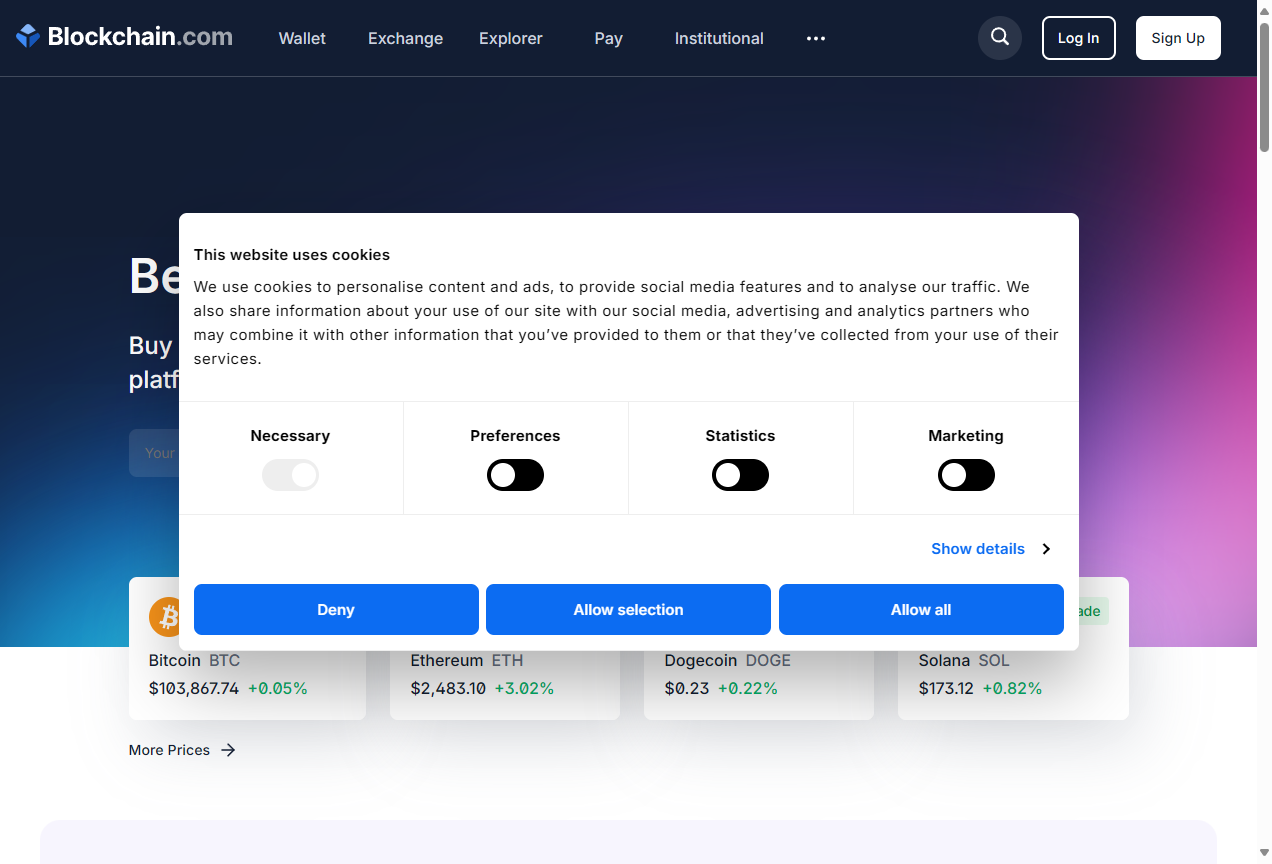
Task: Confirm cookie selection with Allow selection
Action: coord(628,609)
